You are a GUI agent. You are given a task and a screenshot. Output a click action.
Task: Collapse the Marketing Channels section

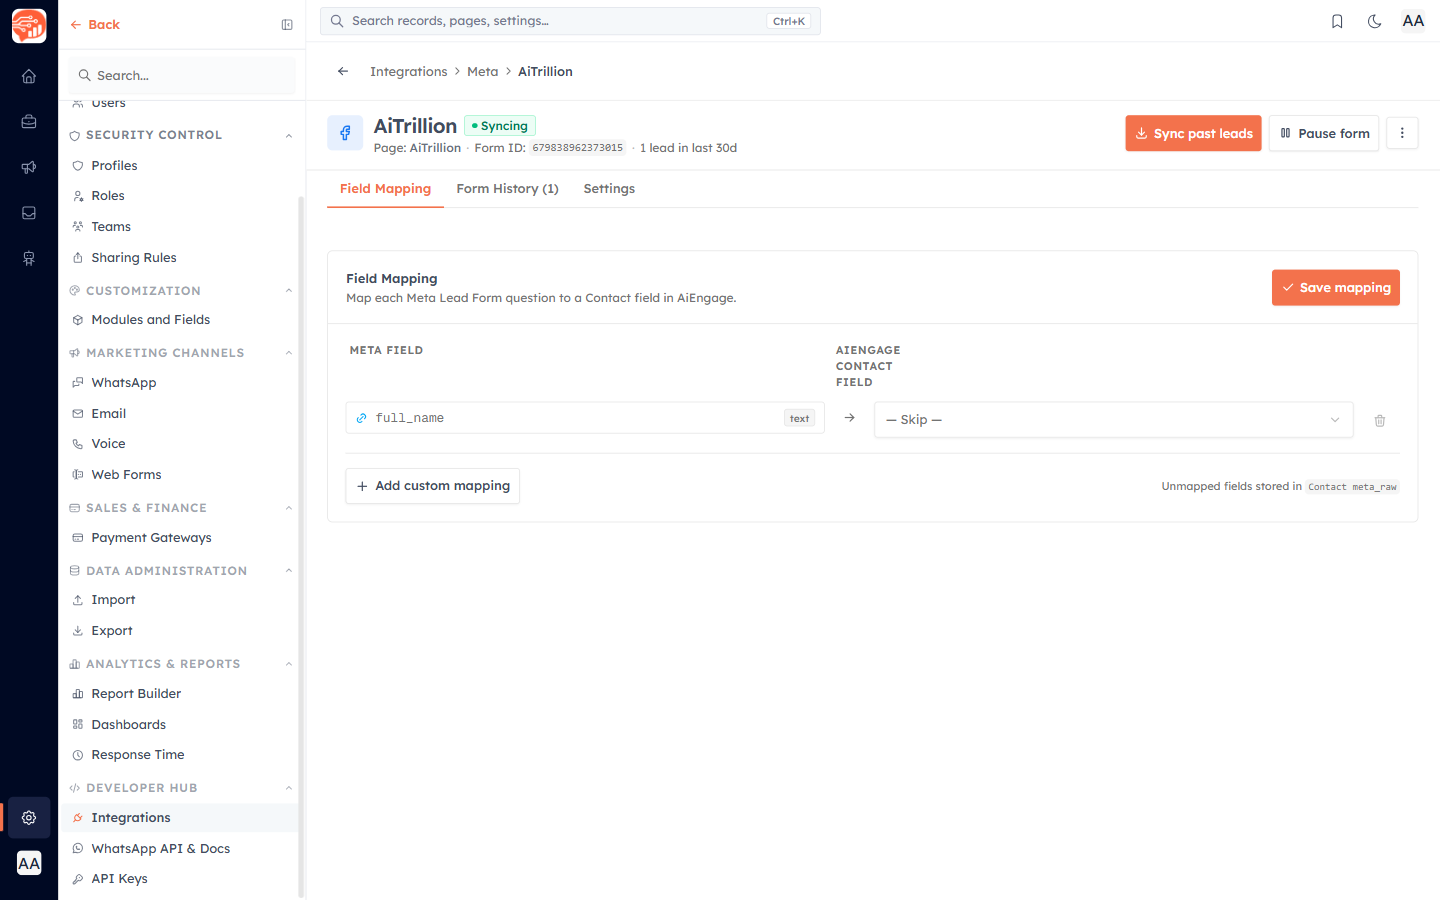(289, 353)
